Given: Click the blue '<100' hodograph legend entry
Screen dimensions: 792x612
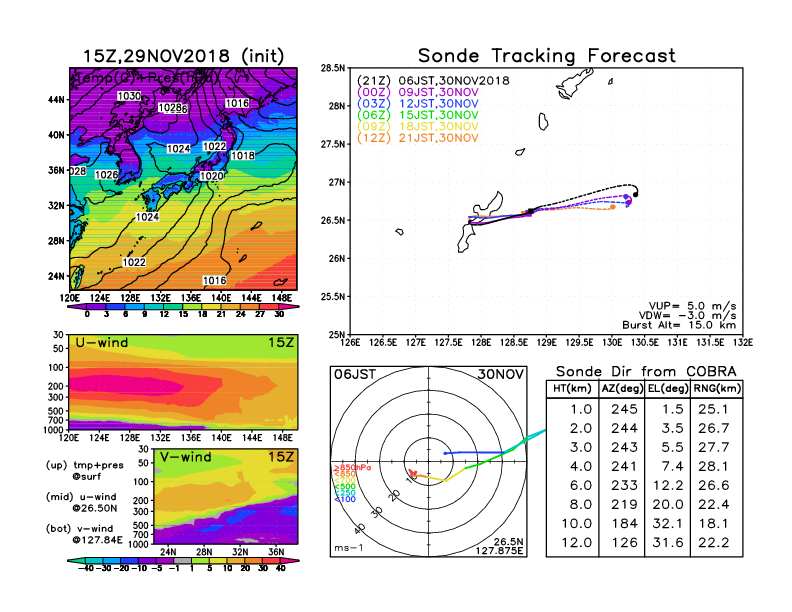Looking at the screenshot, I should click(344, 499).
